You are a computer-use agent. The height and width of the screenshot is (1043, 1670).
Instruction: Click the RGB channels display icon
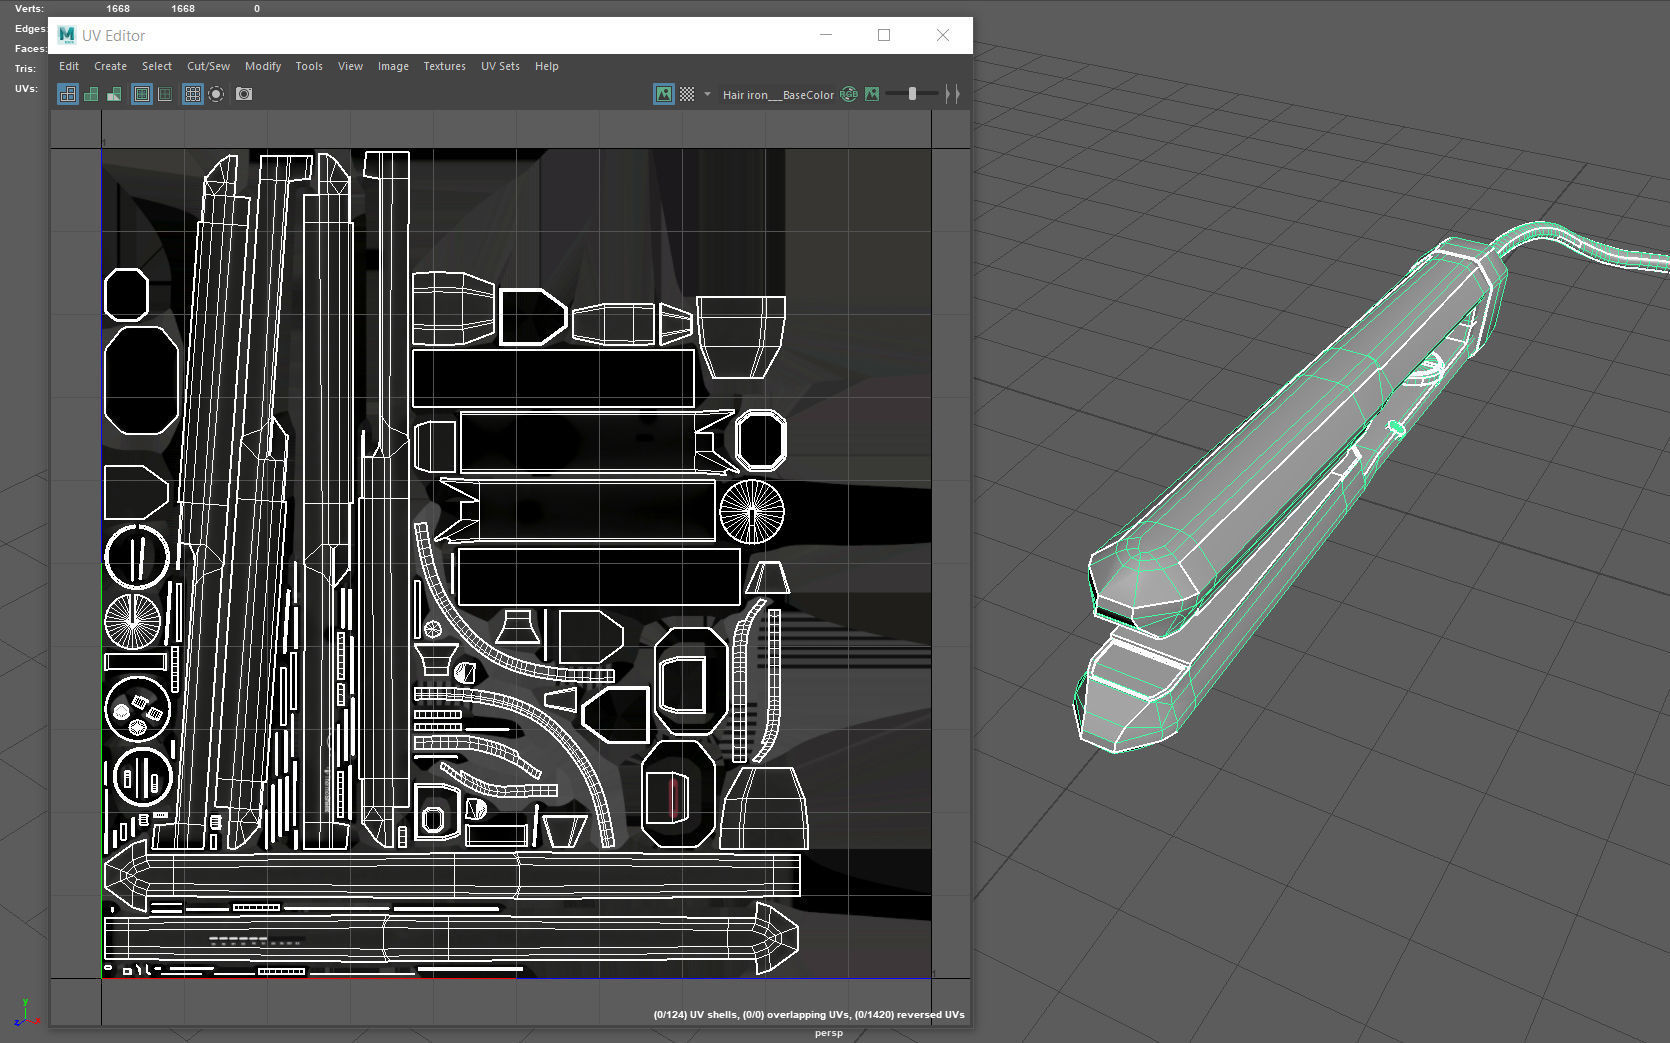pyautogui.click(x=849, y=94)
